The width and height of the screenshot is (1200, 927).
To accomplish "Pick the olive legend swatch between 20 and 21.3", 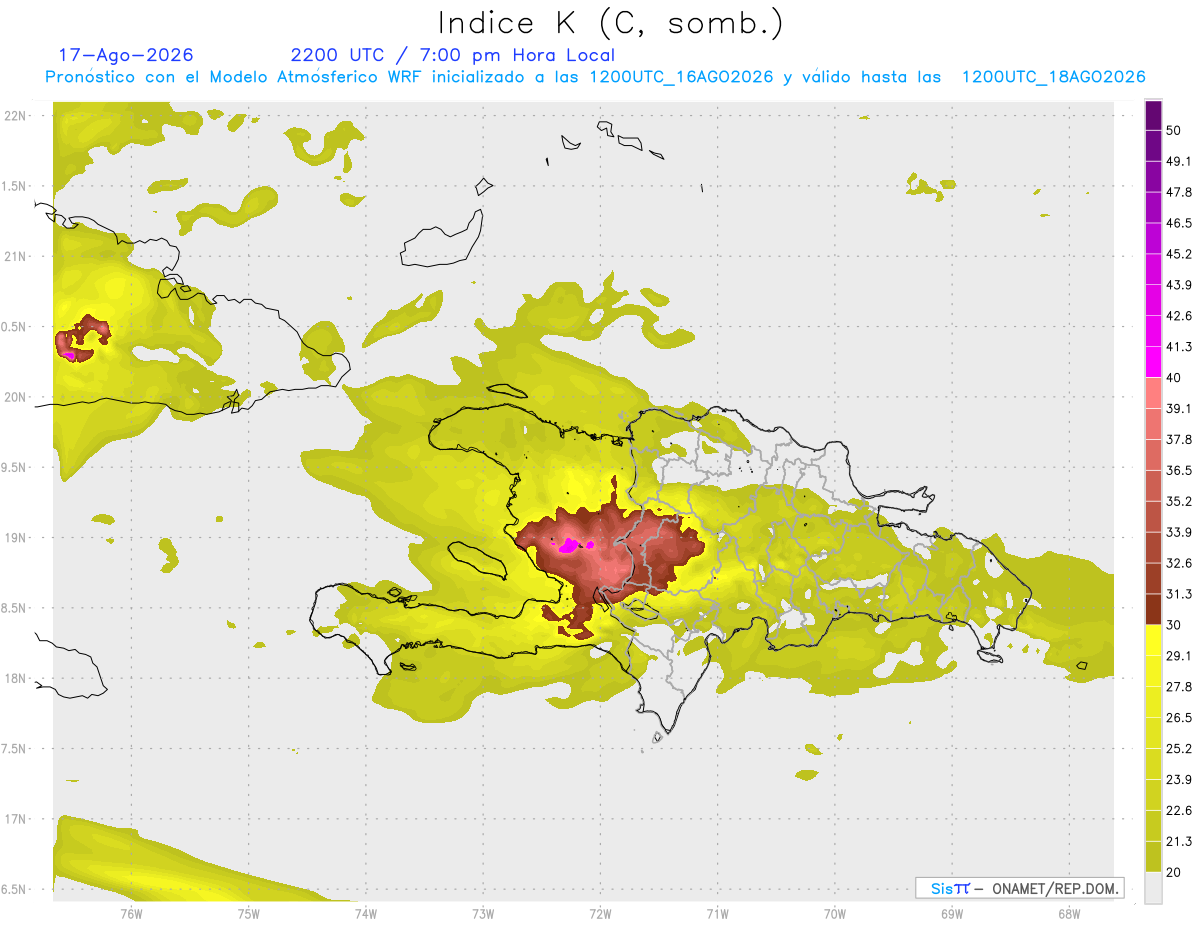I will 1153,856.
